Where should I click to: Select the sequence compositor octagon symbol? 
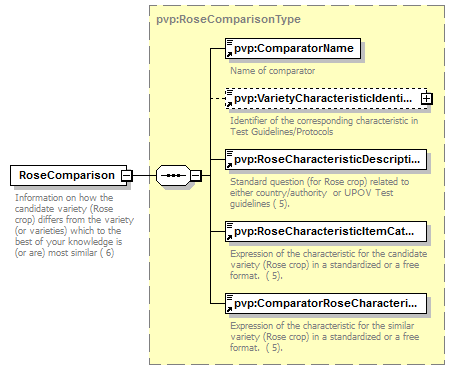point(173,175)
